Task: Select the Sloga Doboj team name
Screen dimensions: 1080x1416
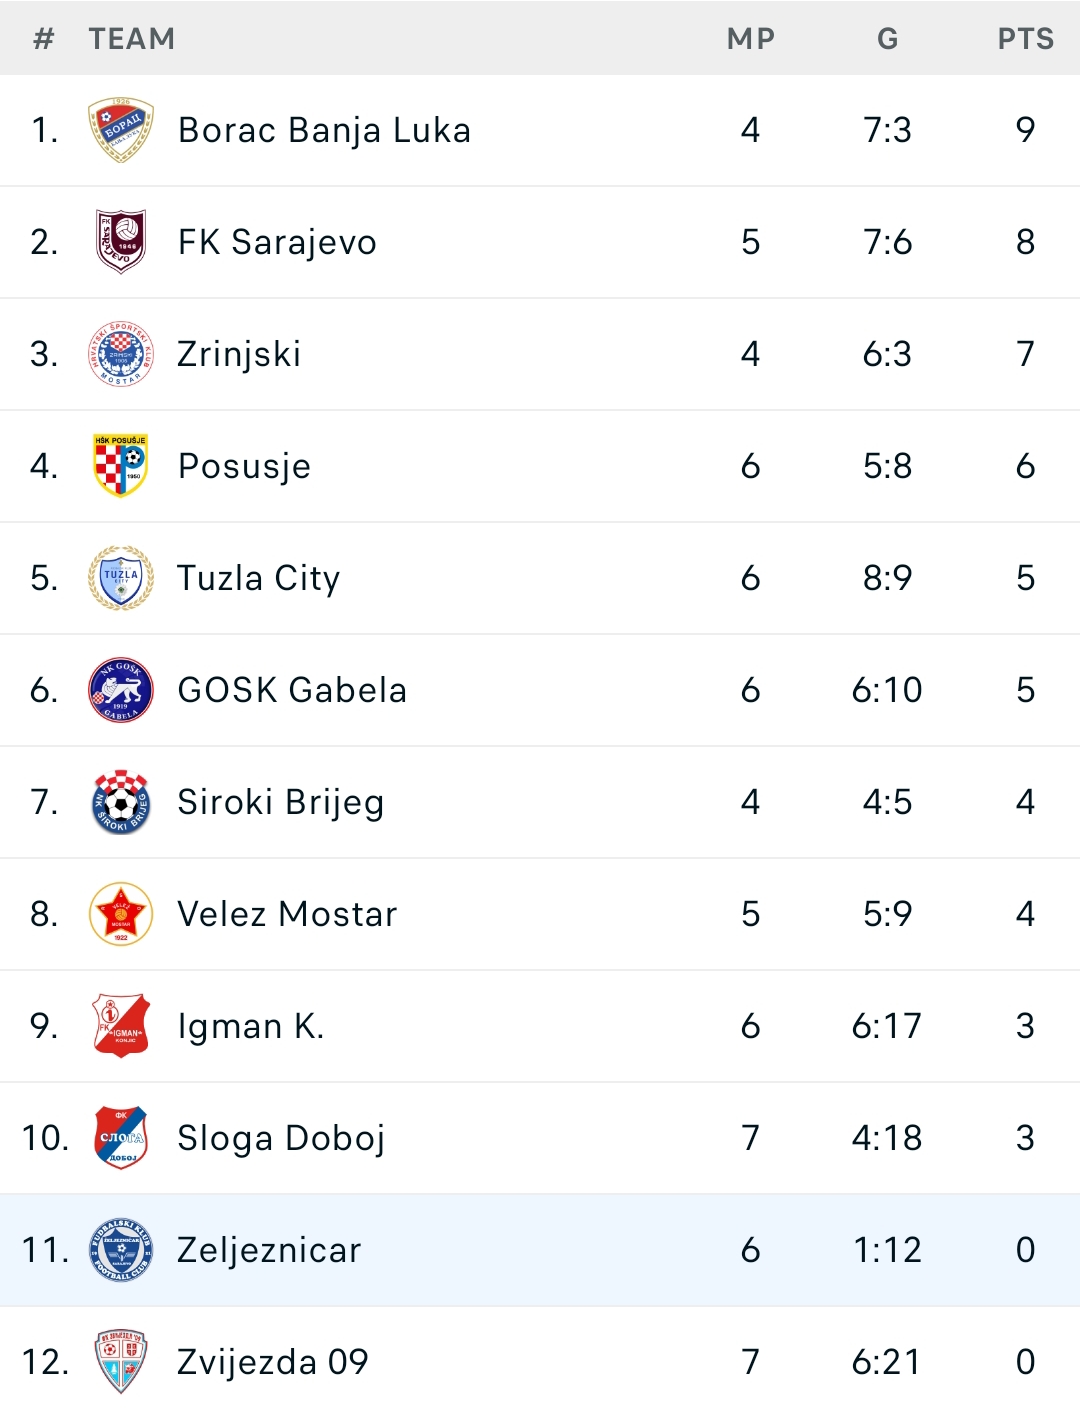Action: coord(281,1138)
